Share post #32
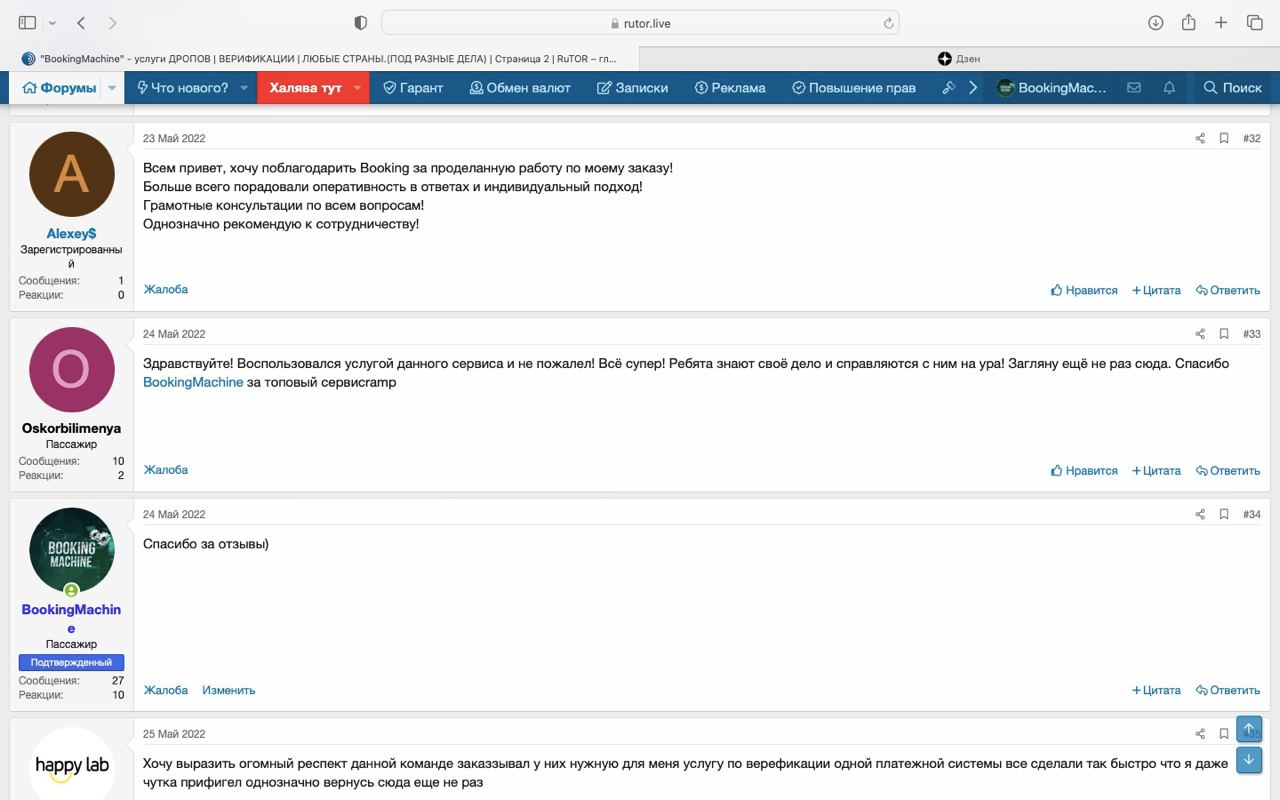 [1200, 139]
